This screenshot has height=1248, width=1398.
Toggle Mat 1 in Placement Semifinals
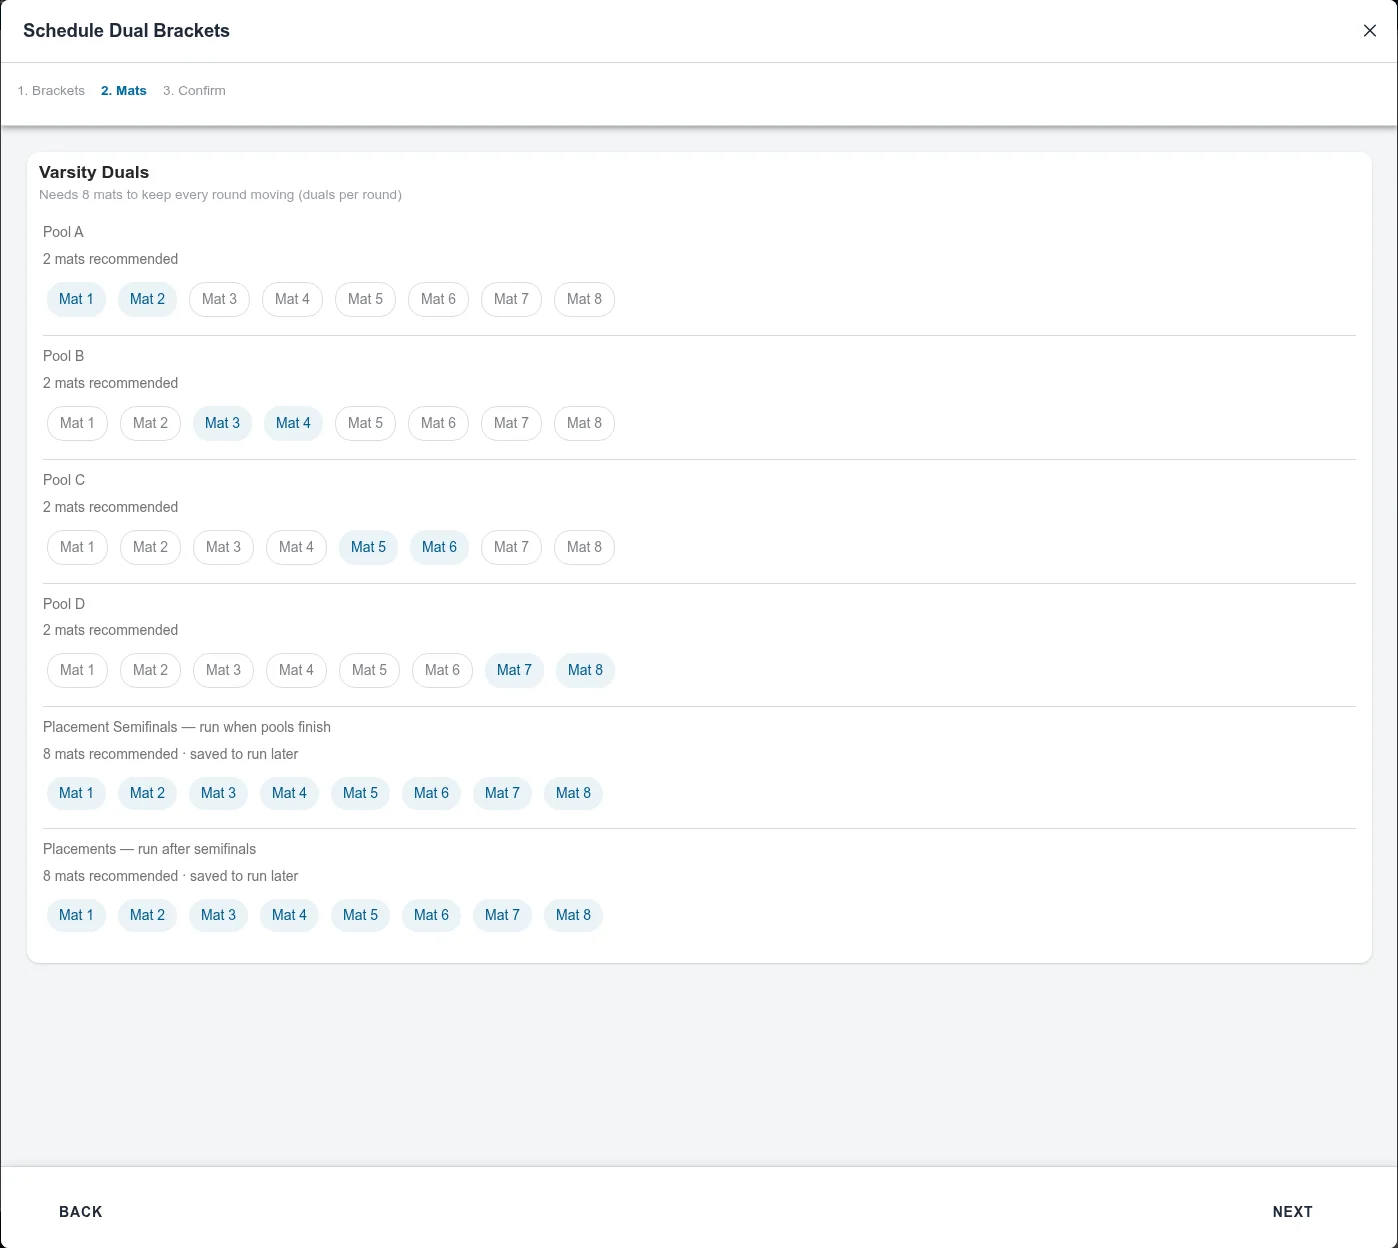click(x=76, y=793)
